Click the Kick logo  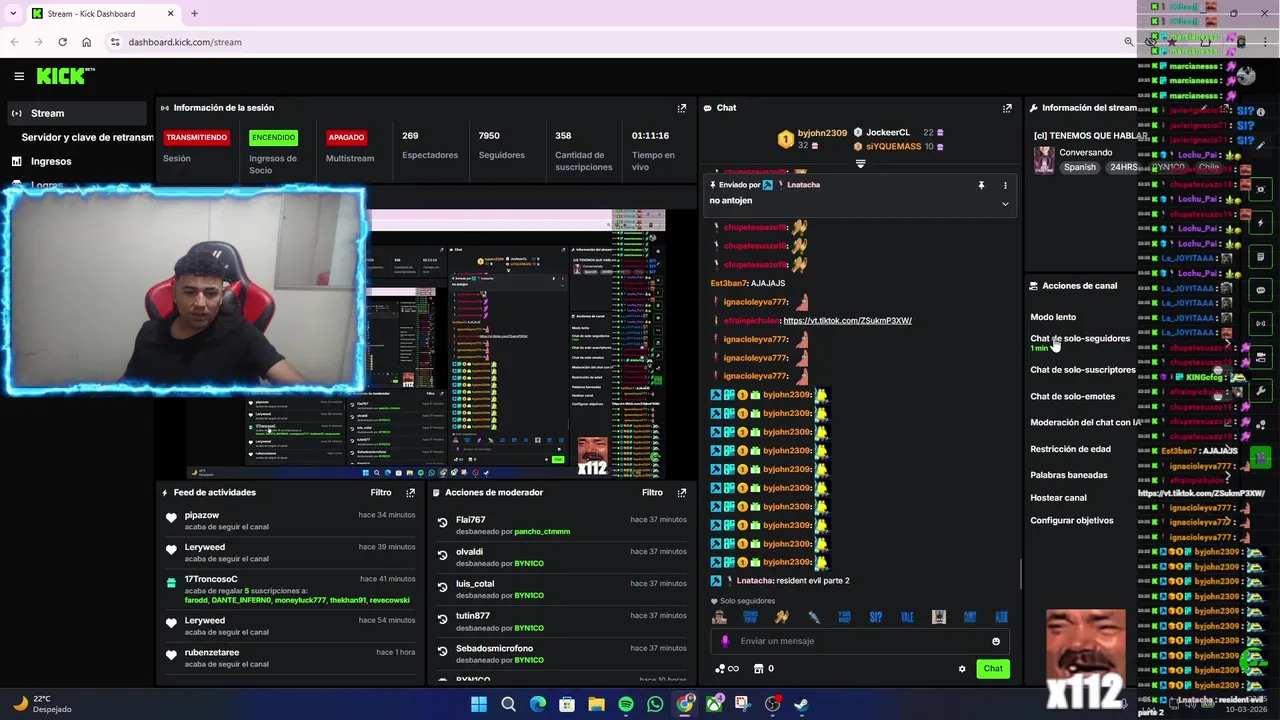click(x=65, y=76)
